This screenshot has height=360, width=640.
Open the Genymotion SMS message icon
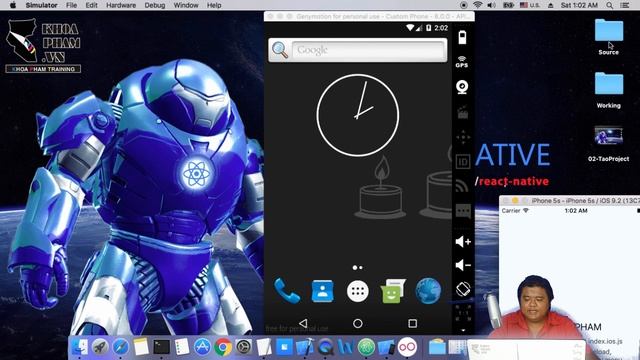463,211
